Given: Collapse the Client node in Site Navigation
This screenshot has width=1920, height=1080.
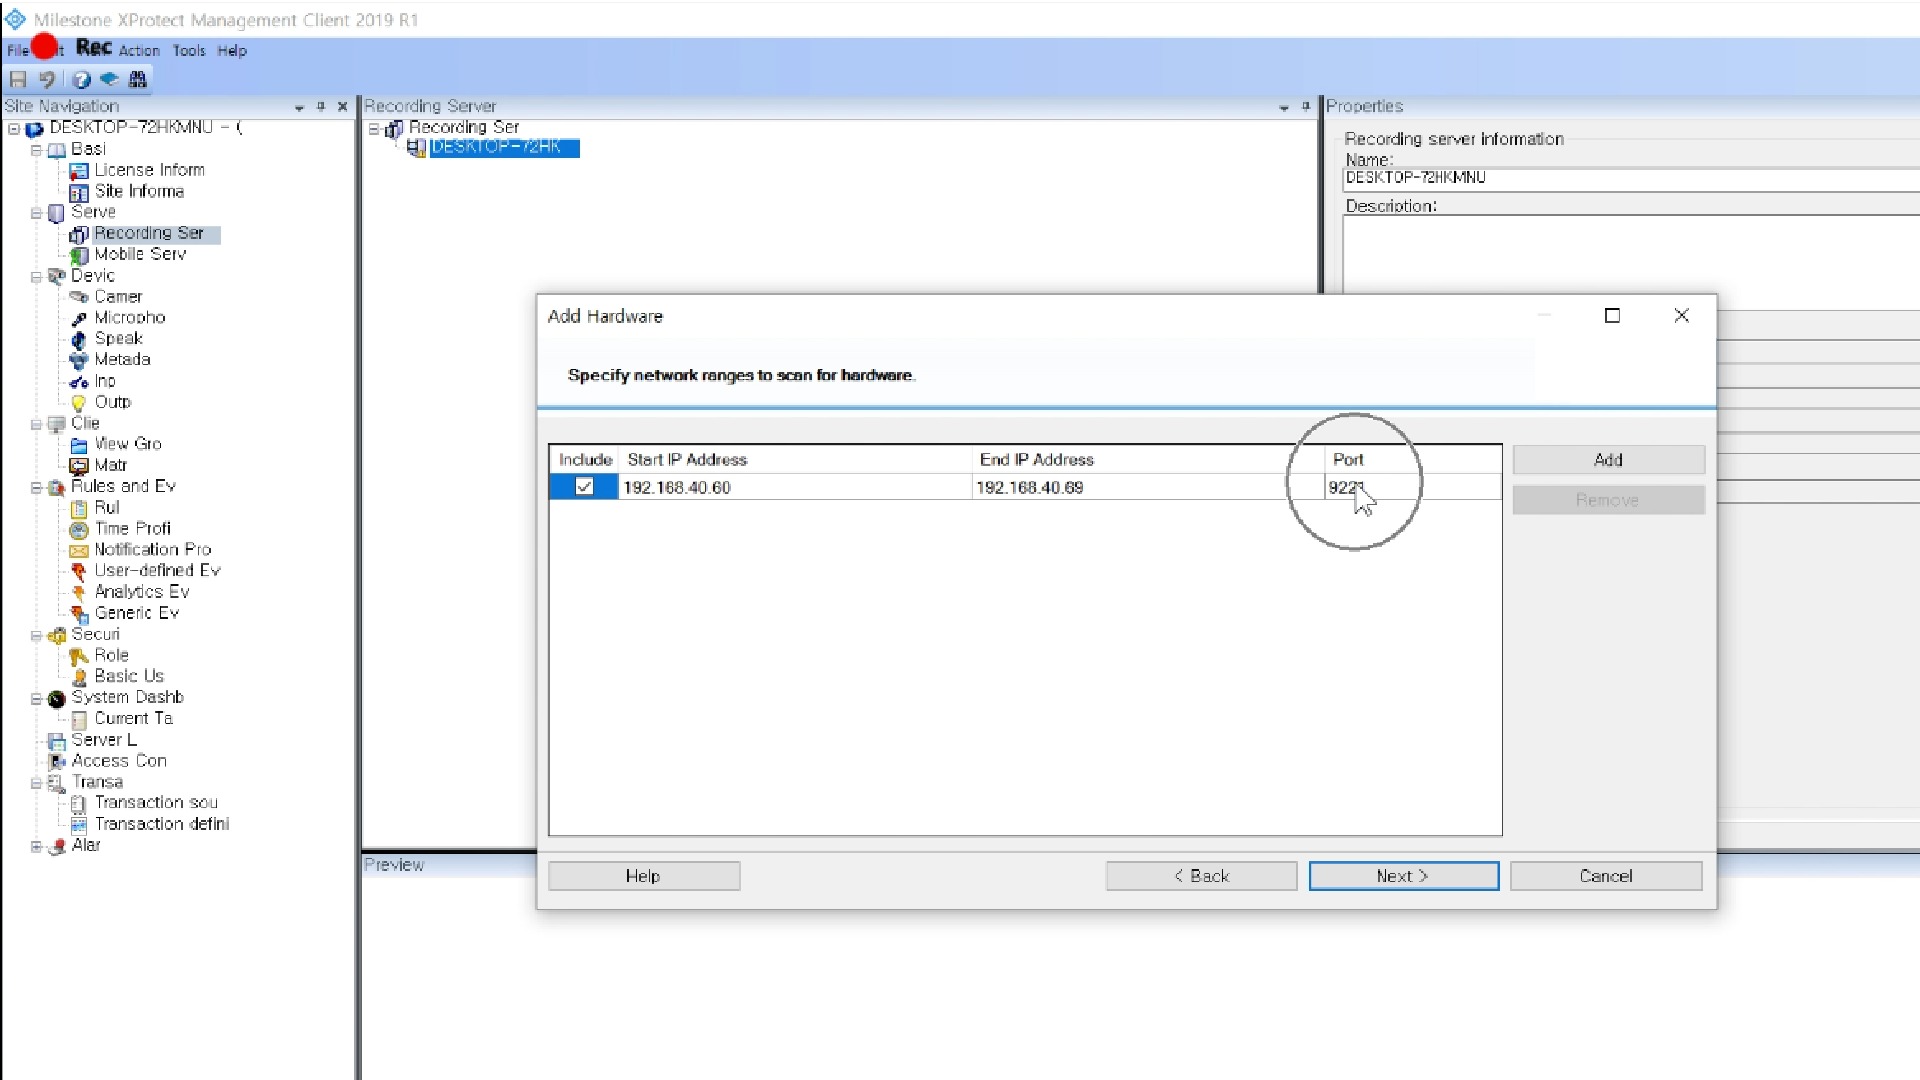Looking at the screenshot, I should click(36, 424).
